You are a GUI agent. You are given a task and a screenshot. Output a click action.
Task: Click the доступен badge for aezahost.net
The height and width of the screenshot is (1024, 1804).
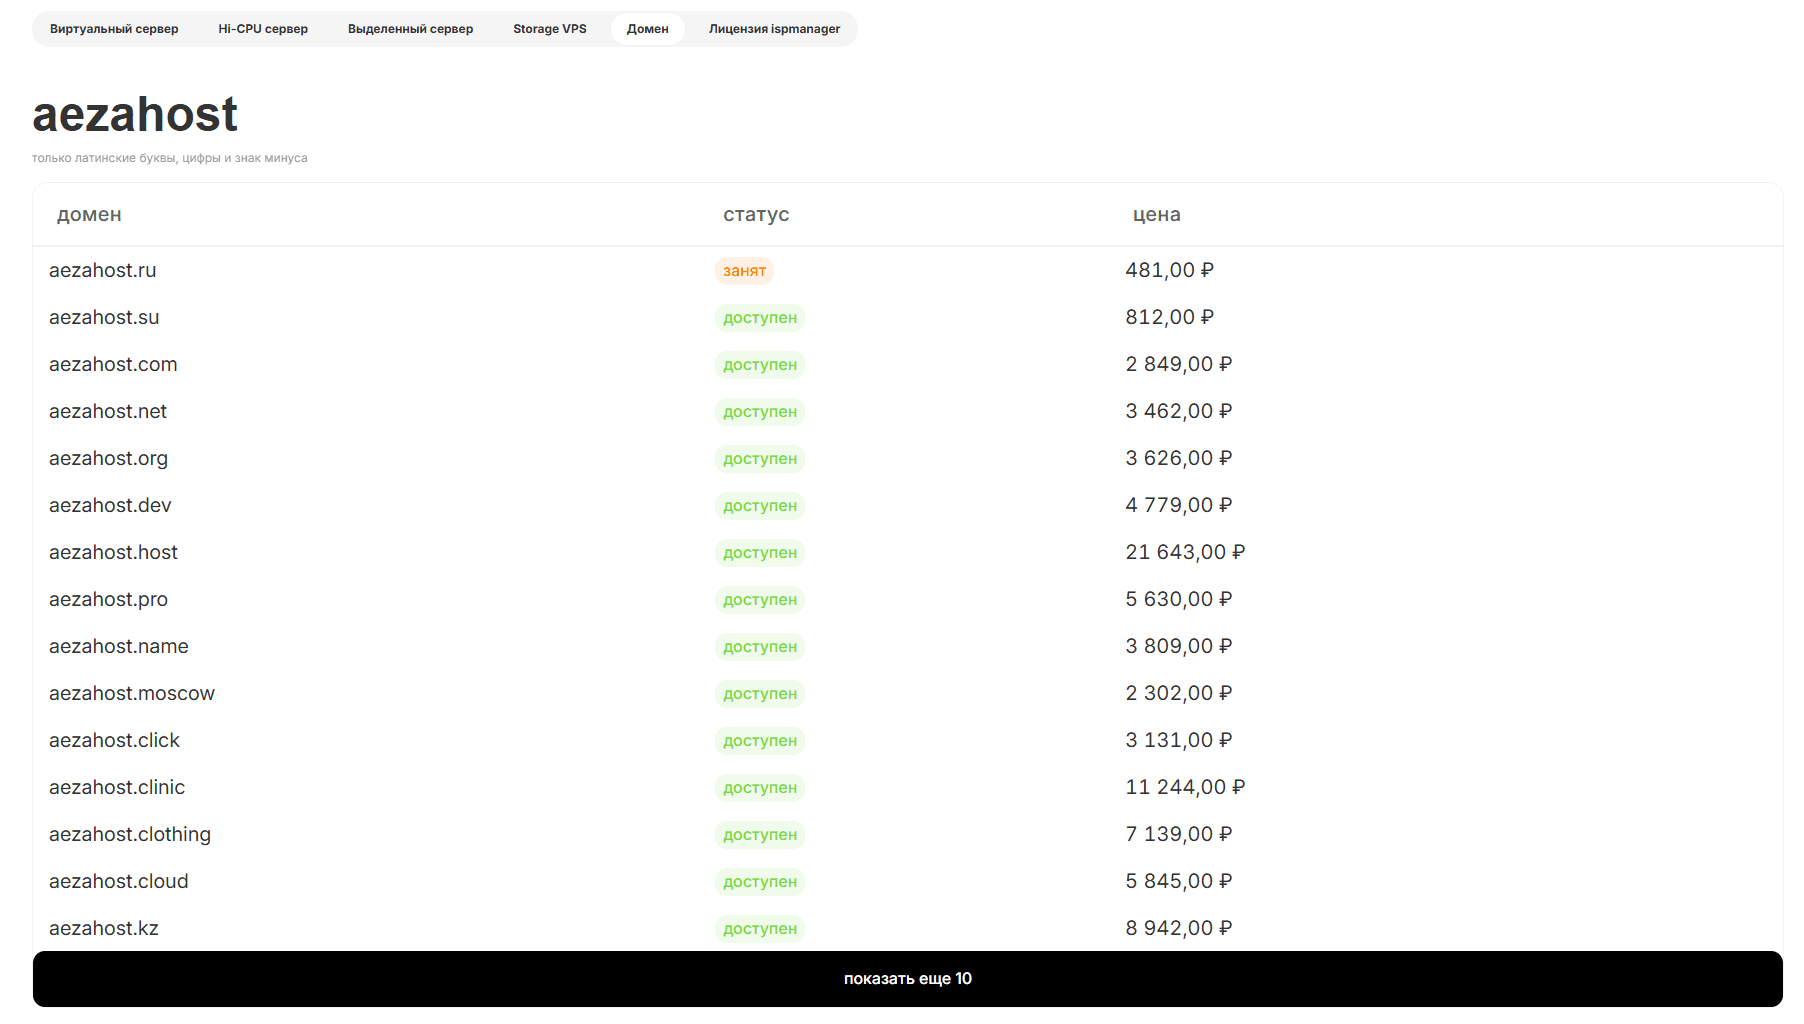coord(759,412)
